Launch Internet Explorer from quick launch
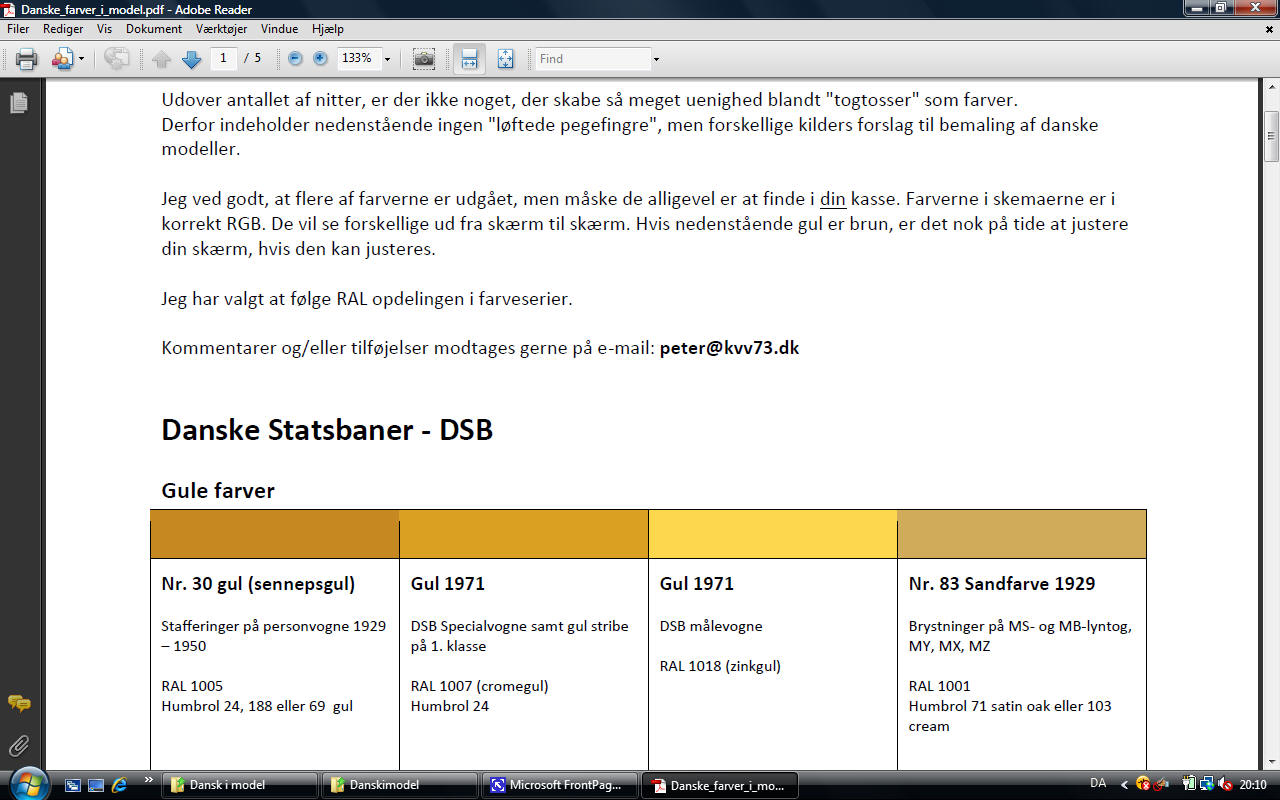1280x800 pixels. pos(119,785)
